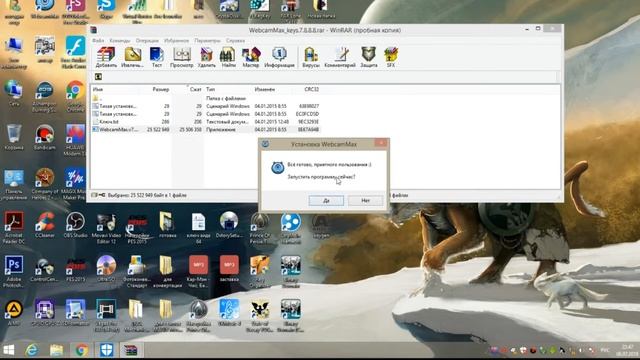Sort by the Изменён column header
Viewport: 640px width, 360px height.
tap(264, 89)
